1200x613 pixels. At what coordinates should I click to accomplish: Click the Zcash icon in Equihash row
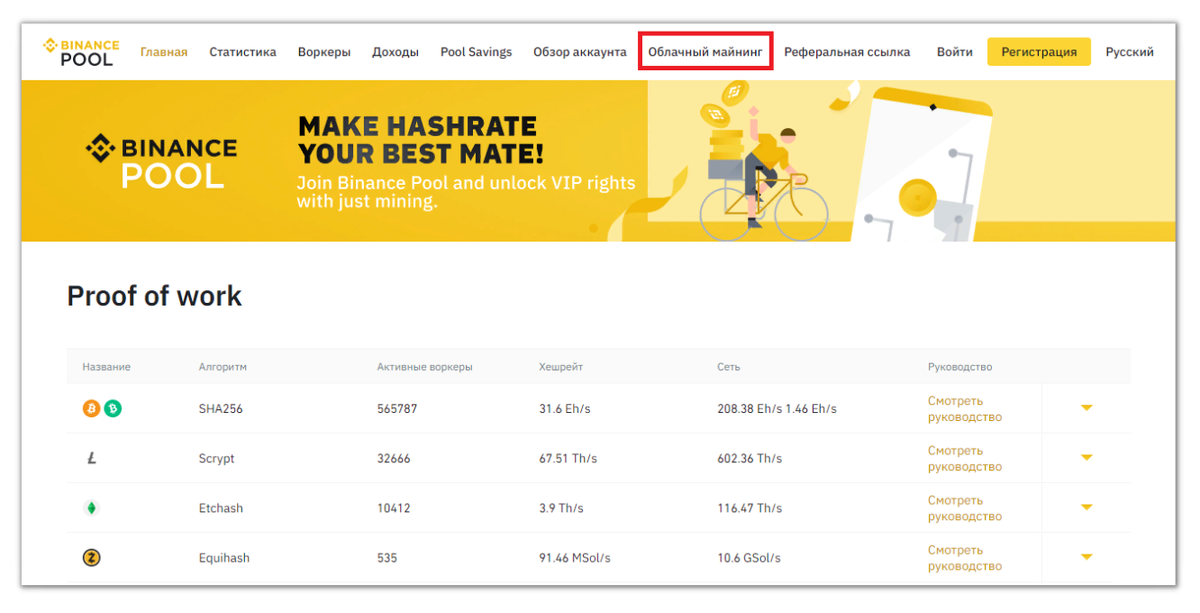(x=92, y=558)
